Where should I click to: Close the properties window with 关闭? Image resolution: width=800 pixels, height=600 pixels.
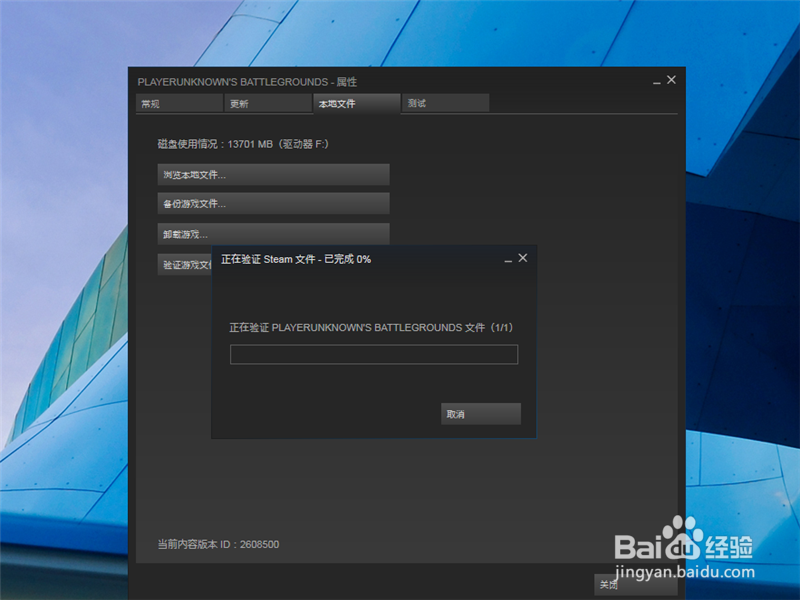pos(636,585)
